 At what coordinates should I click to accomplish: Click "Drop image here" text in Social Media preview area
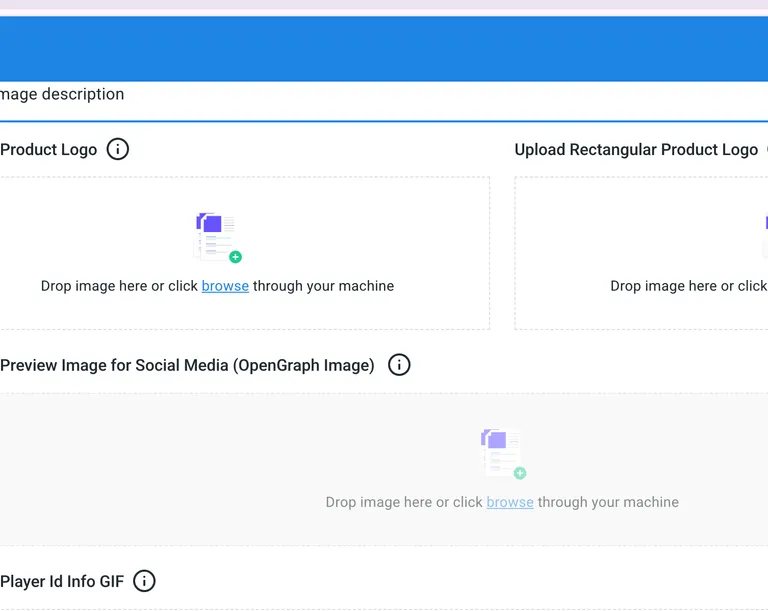[379, 502]
